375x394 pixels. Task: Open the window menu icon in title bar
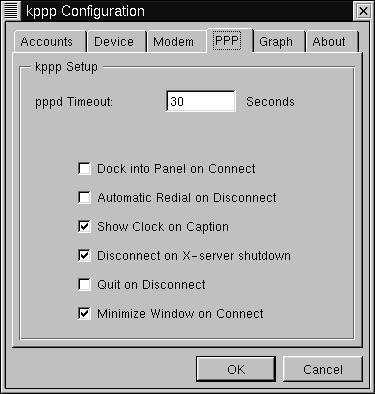click(11, 11)
